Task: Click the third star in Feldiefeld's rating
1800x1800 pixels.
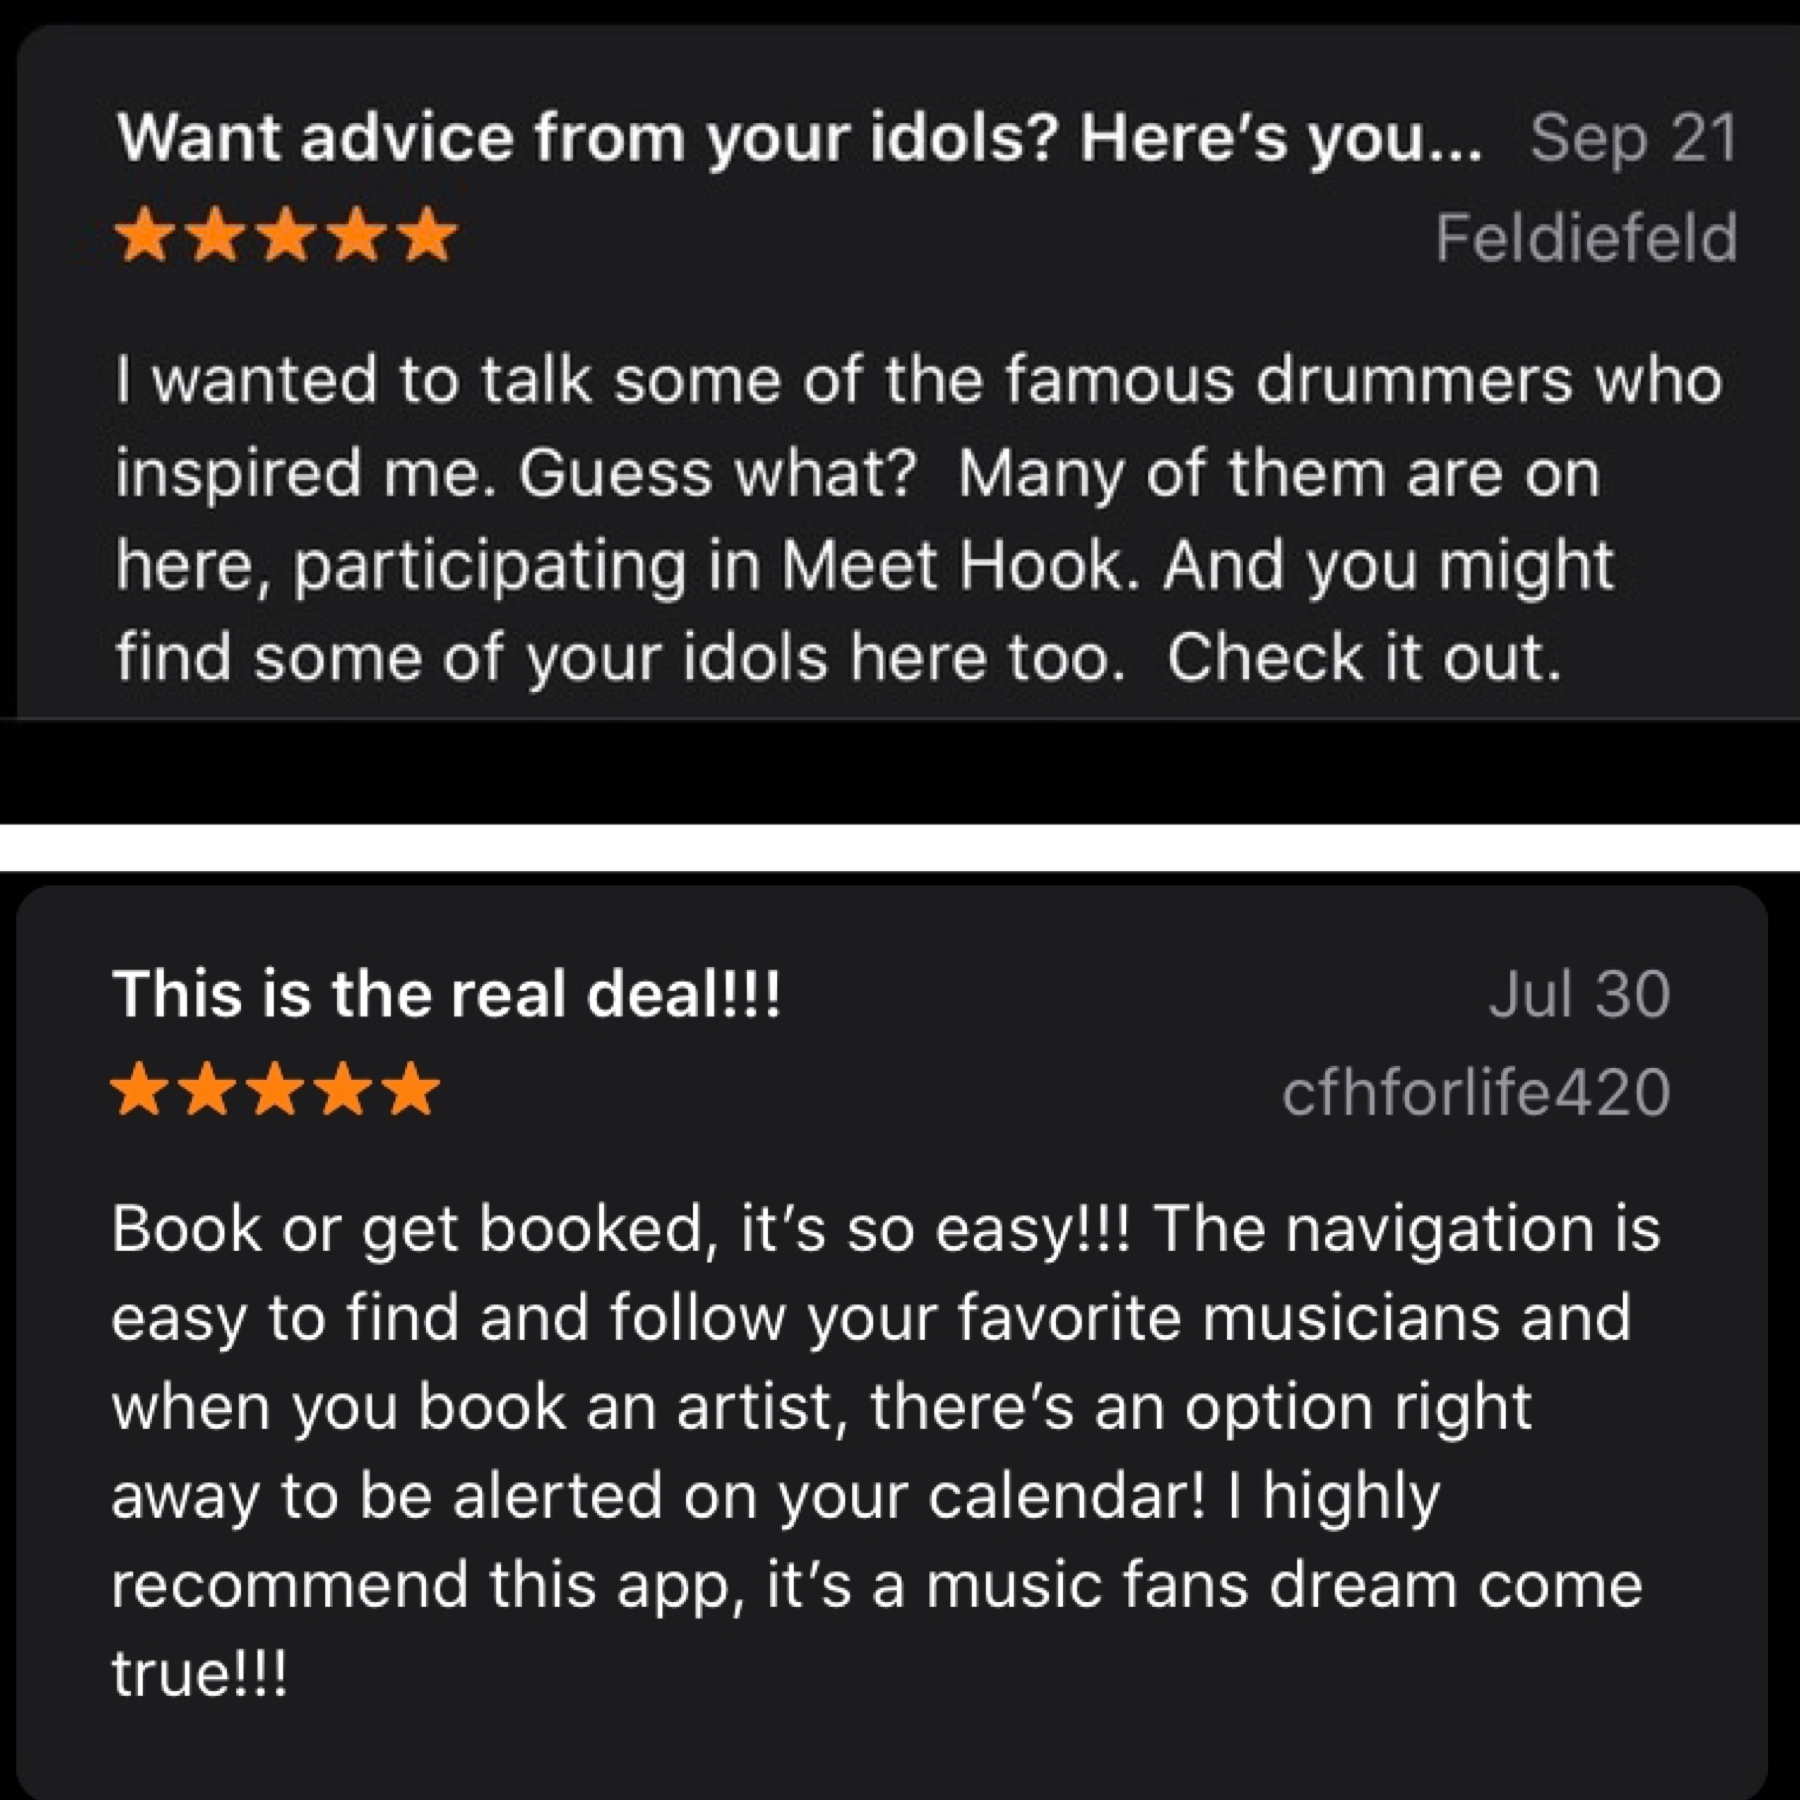Action: [x=287, y=234]
